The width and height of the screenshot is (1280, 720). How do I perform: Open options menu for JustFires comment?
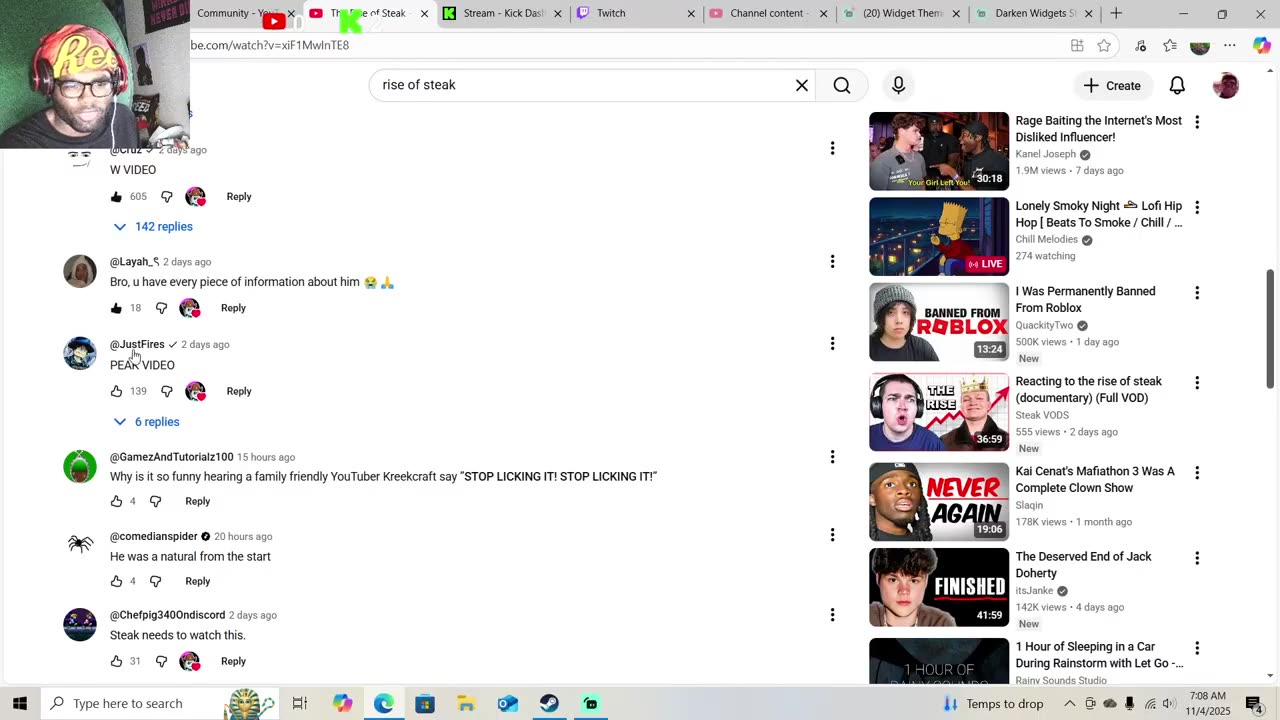(x=832, y=343)
